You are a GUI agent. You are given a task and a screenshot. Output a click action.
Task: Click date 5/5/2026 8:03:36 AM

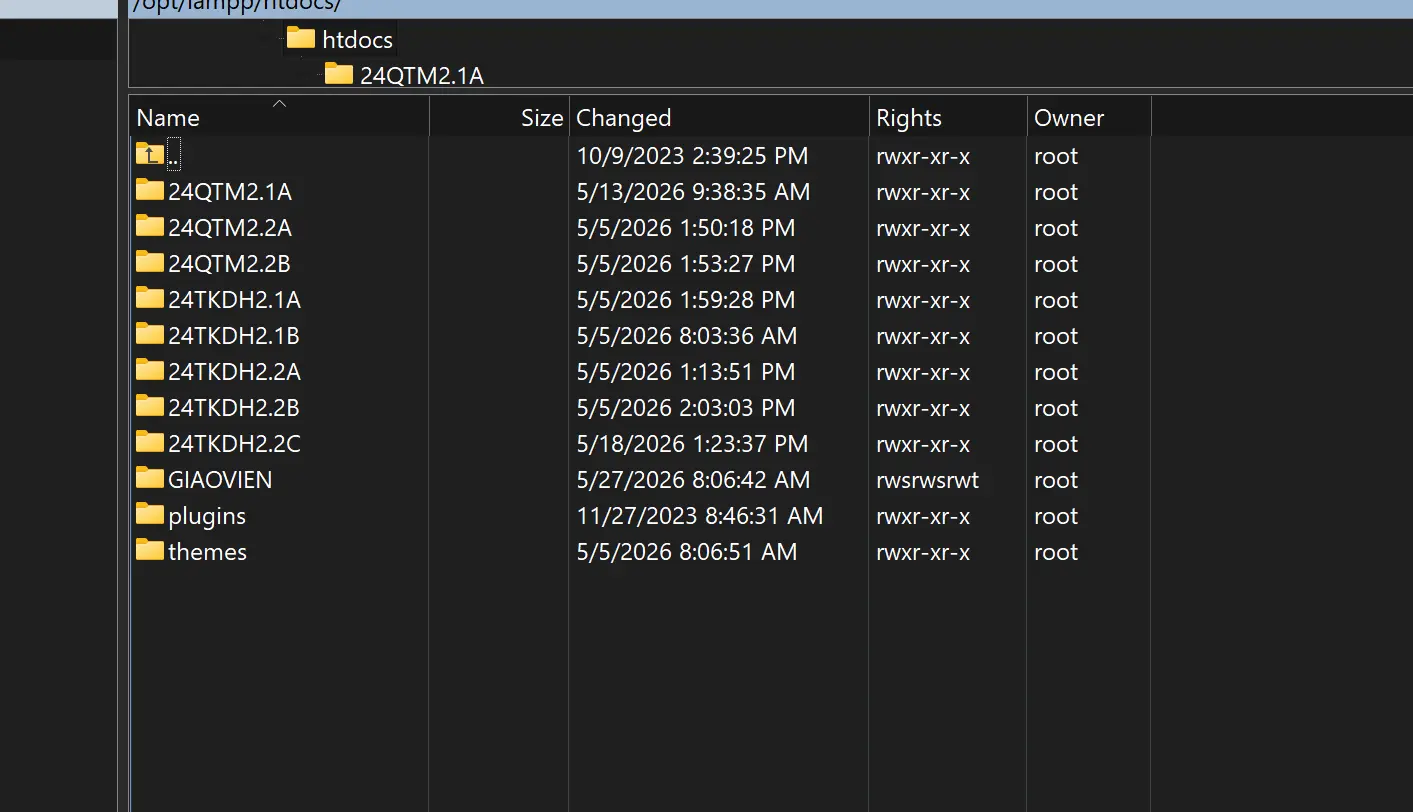[x=687, y=336]
